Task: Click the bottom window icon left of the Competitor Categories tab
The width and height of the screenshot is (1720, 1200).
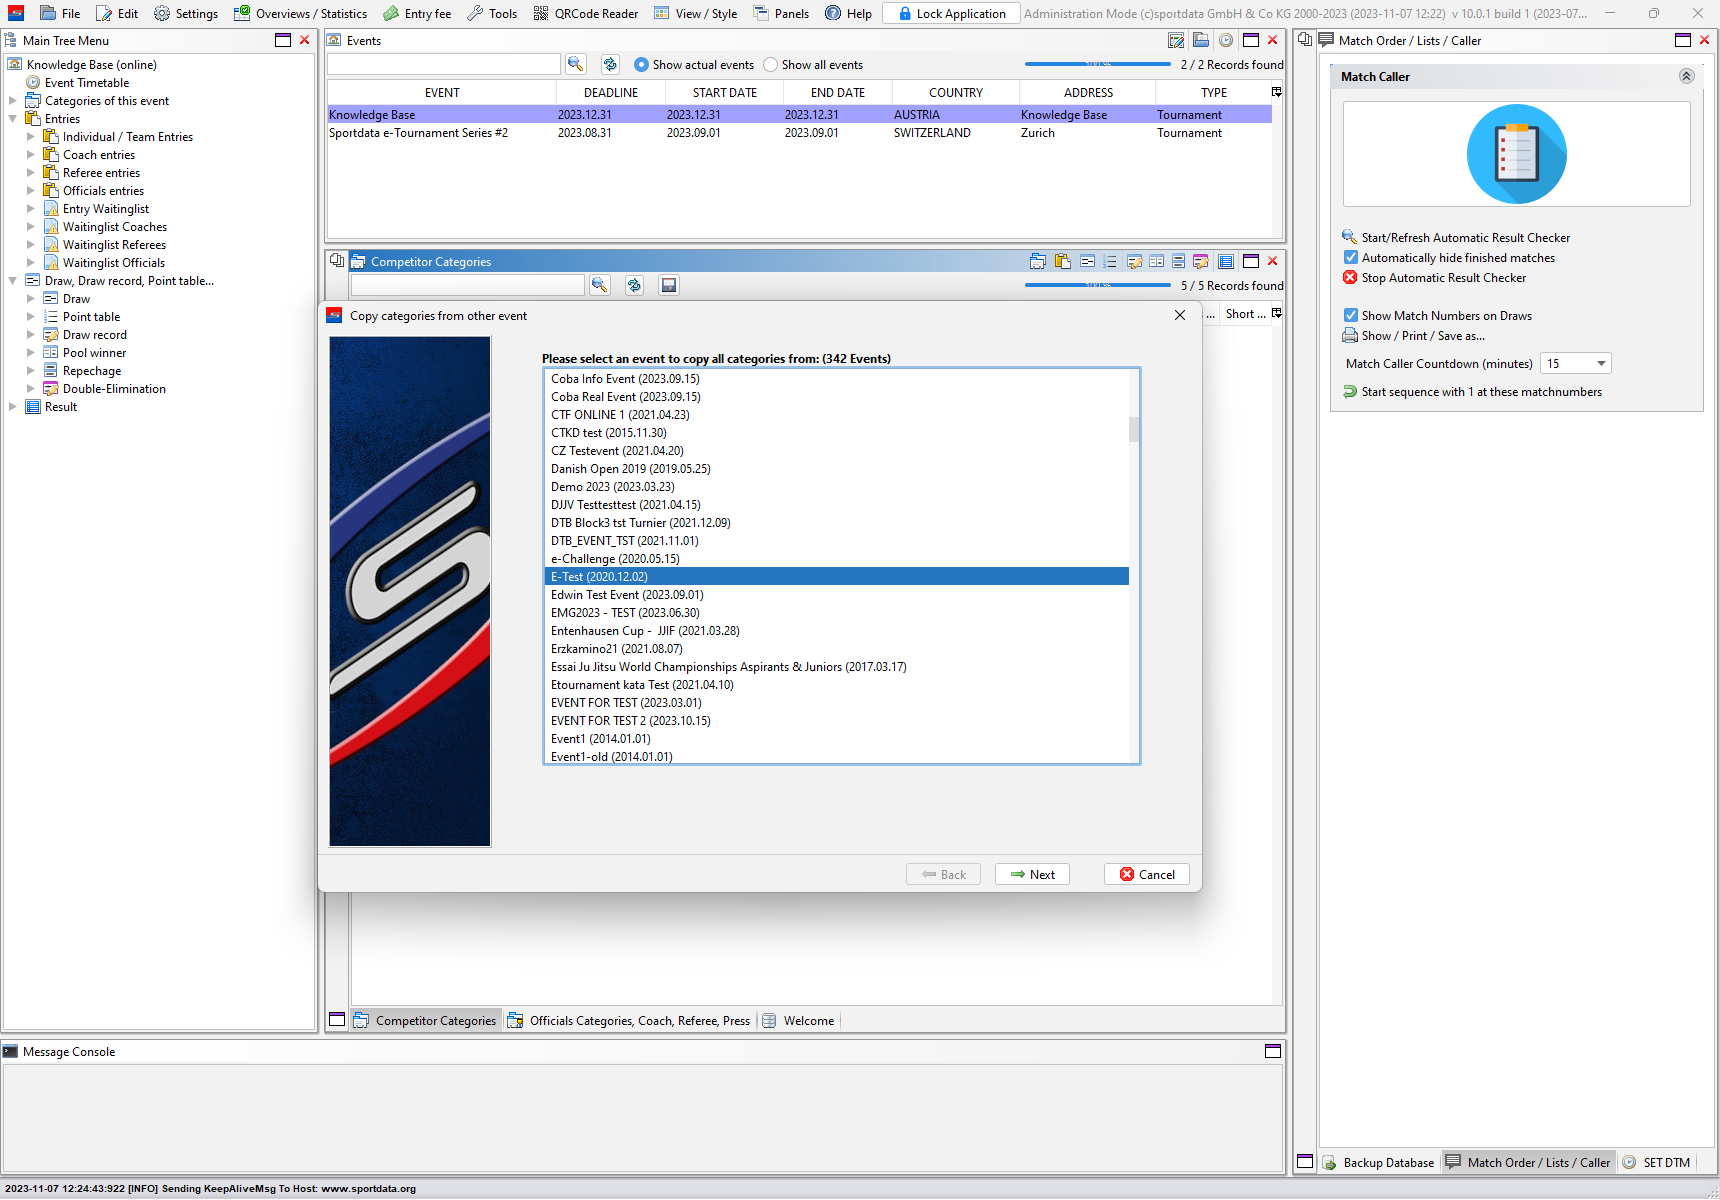Action: 337,1020
